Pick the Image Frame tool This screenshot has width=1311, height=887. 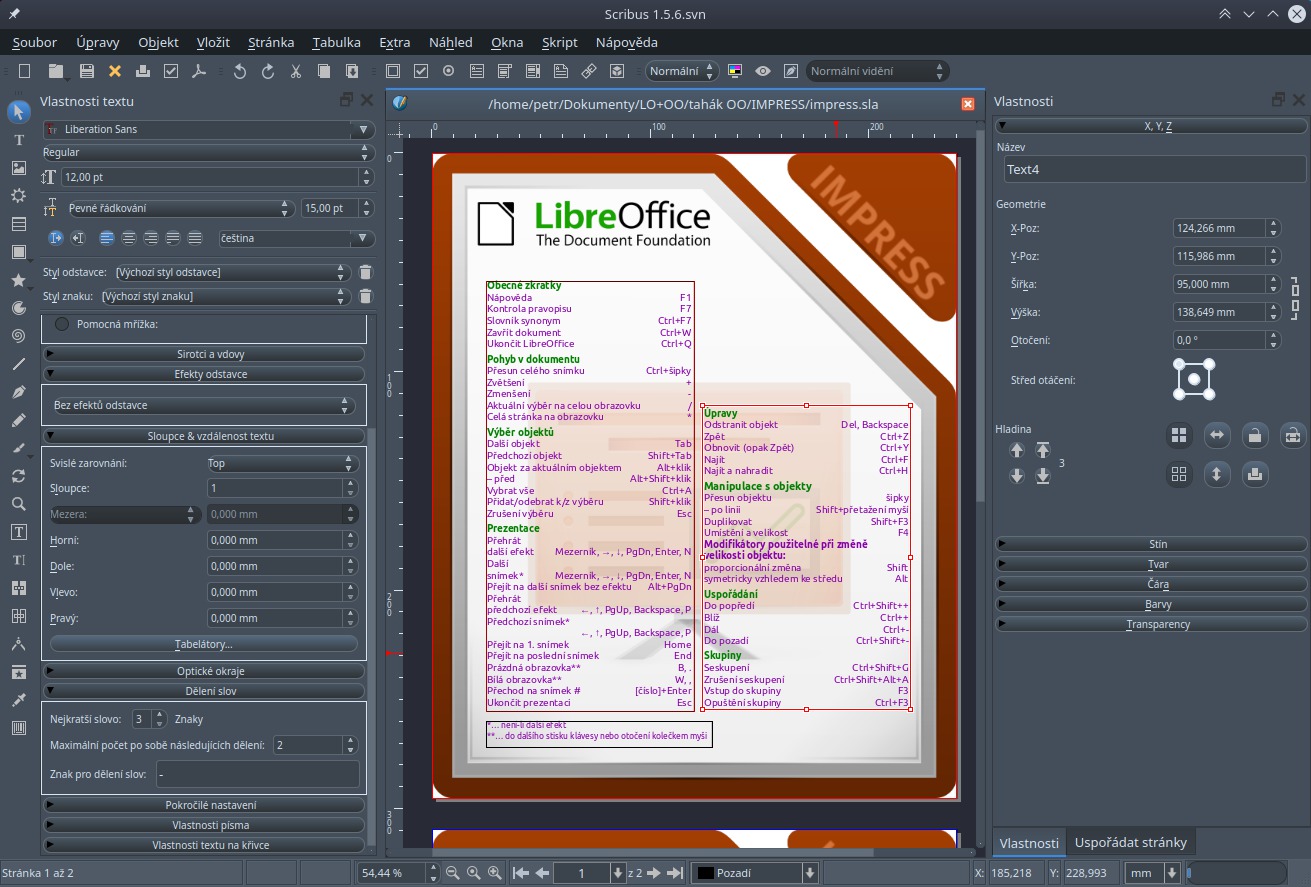18,168
